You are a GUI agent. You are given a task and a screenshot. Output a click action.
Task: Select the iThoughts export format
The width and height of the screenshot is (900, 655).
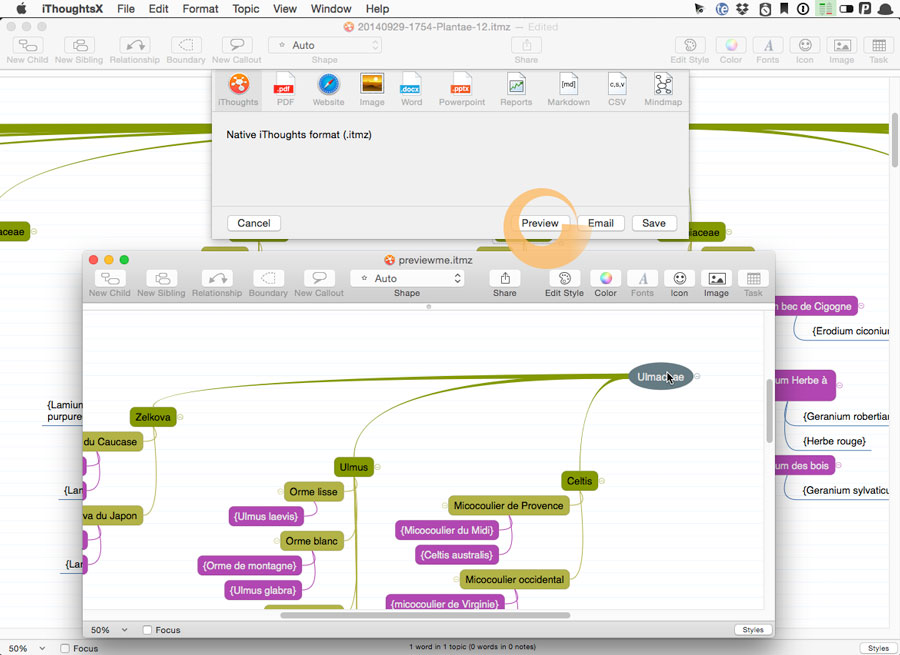[x=238, y=90]
